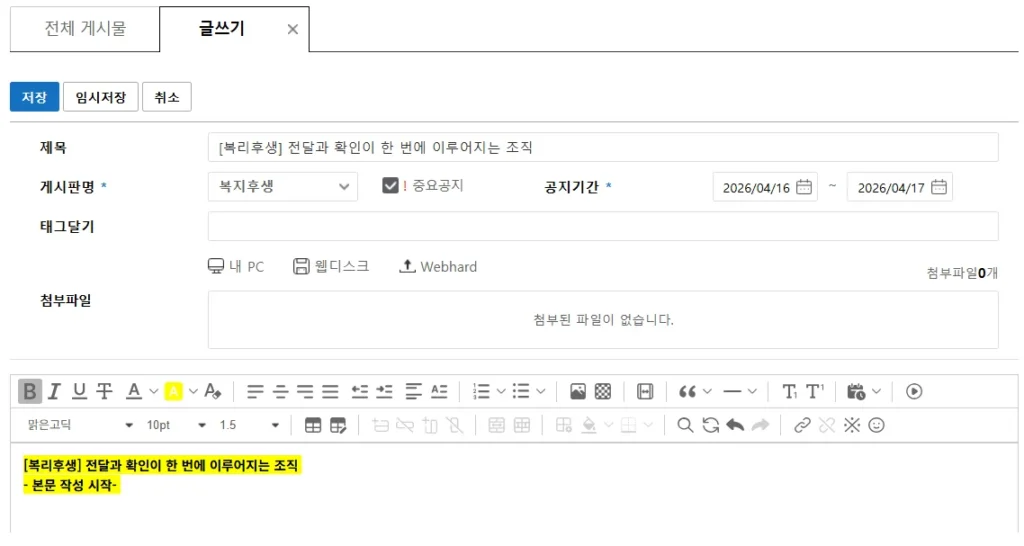Open the find/search magnifier tool

[x=685, y=425]
